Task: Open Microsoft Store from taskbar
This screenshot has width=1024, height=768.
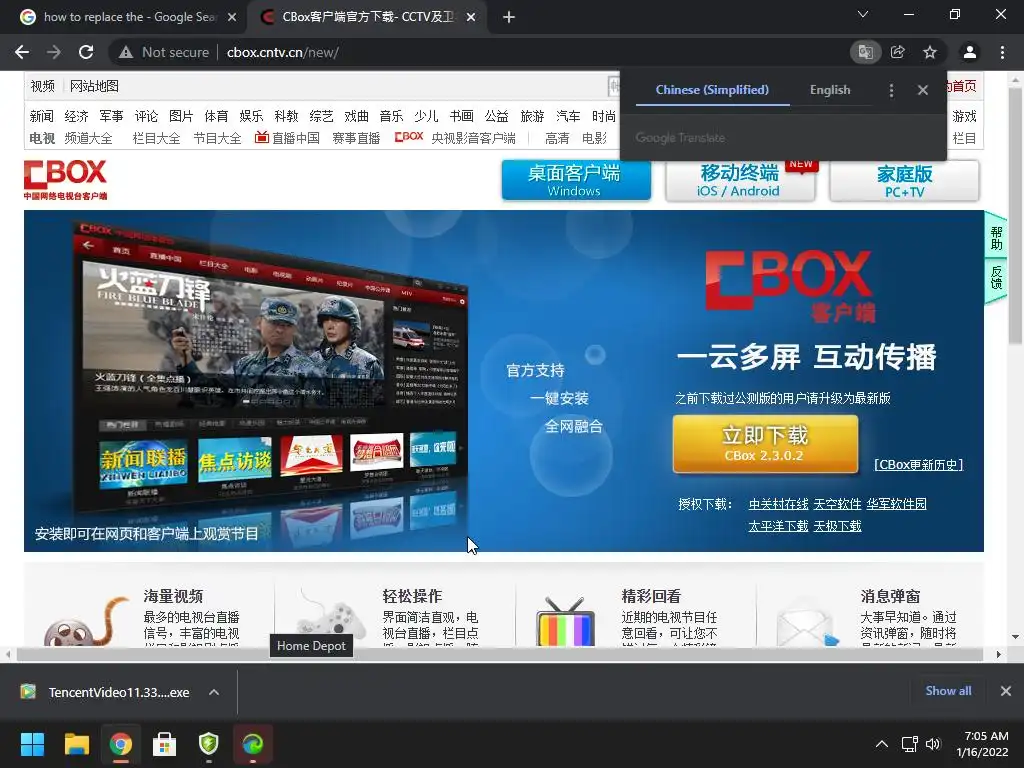Action: (x=164, y=744)
